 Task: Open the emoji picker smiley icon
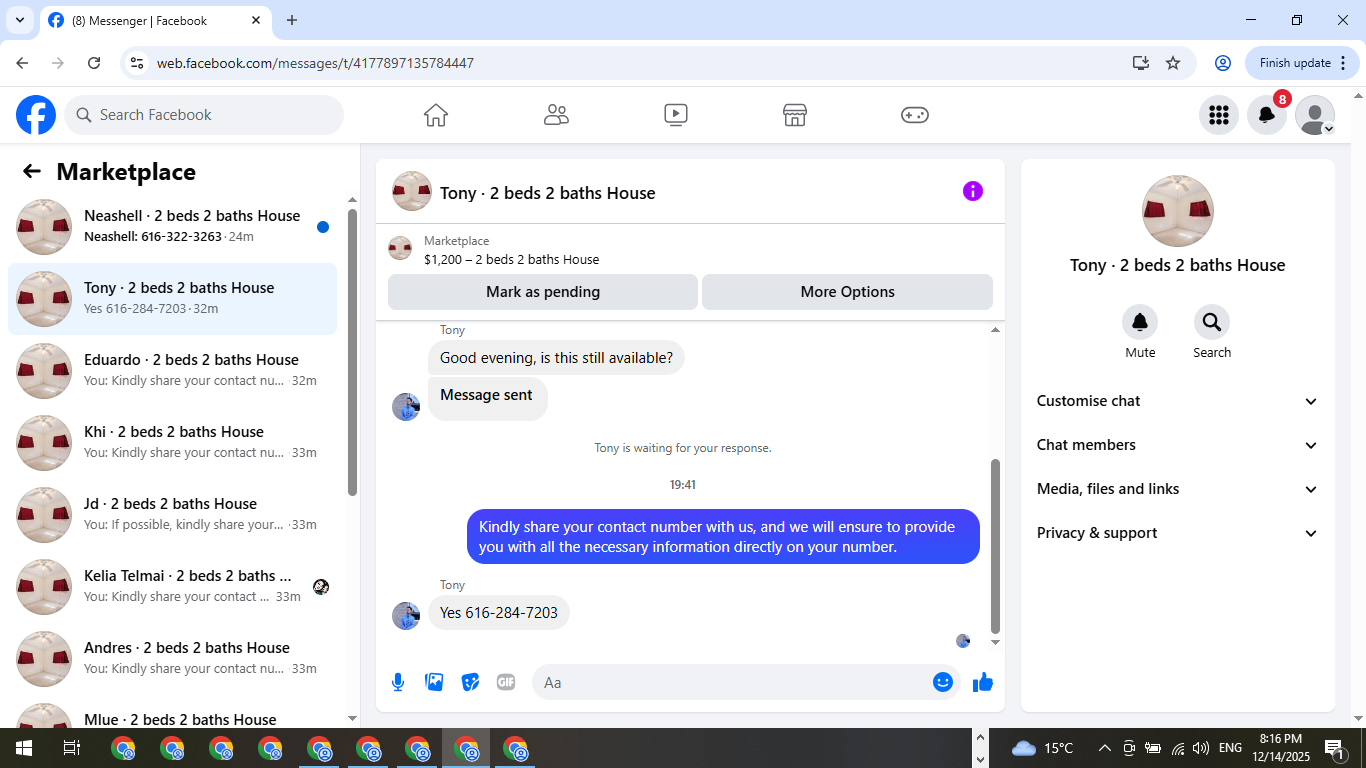pos(942,682)
